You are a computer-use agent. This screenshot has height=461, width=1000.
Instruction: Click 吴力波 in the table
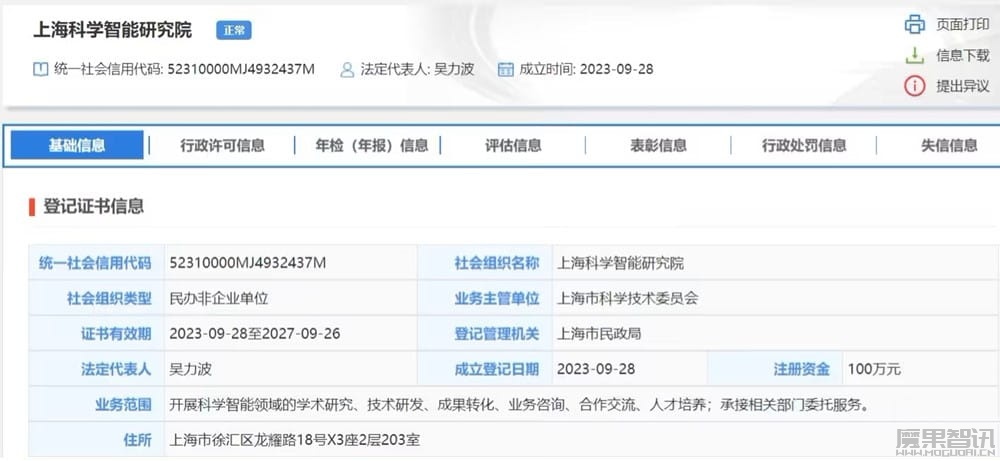(x=190, y=369)
